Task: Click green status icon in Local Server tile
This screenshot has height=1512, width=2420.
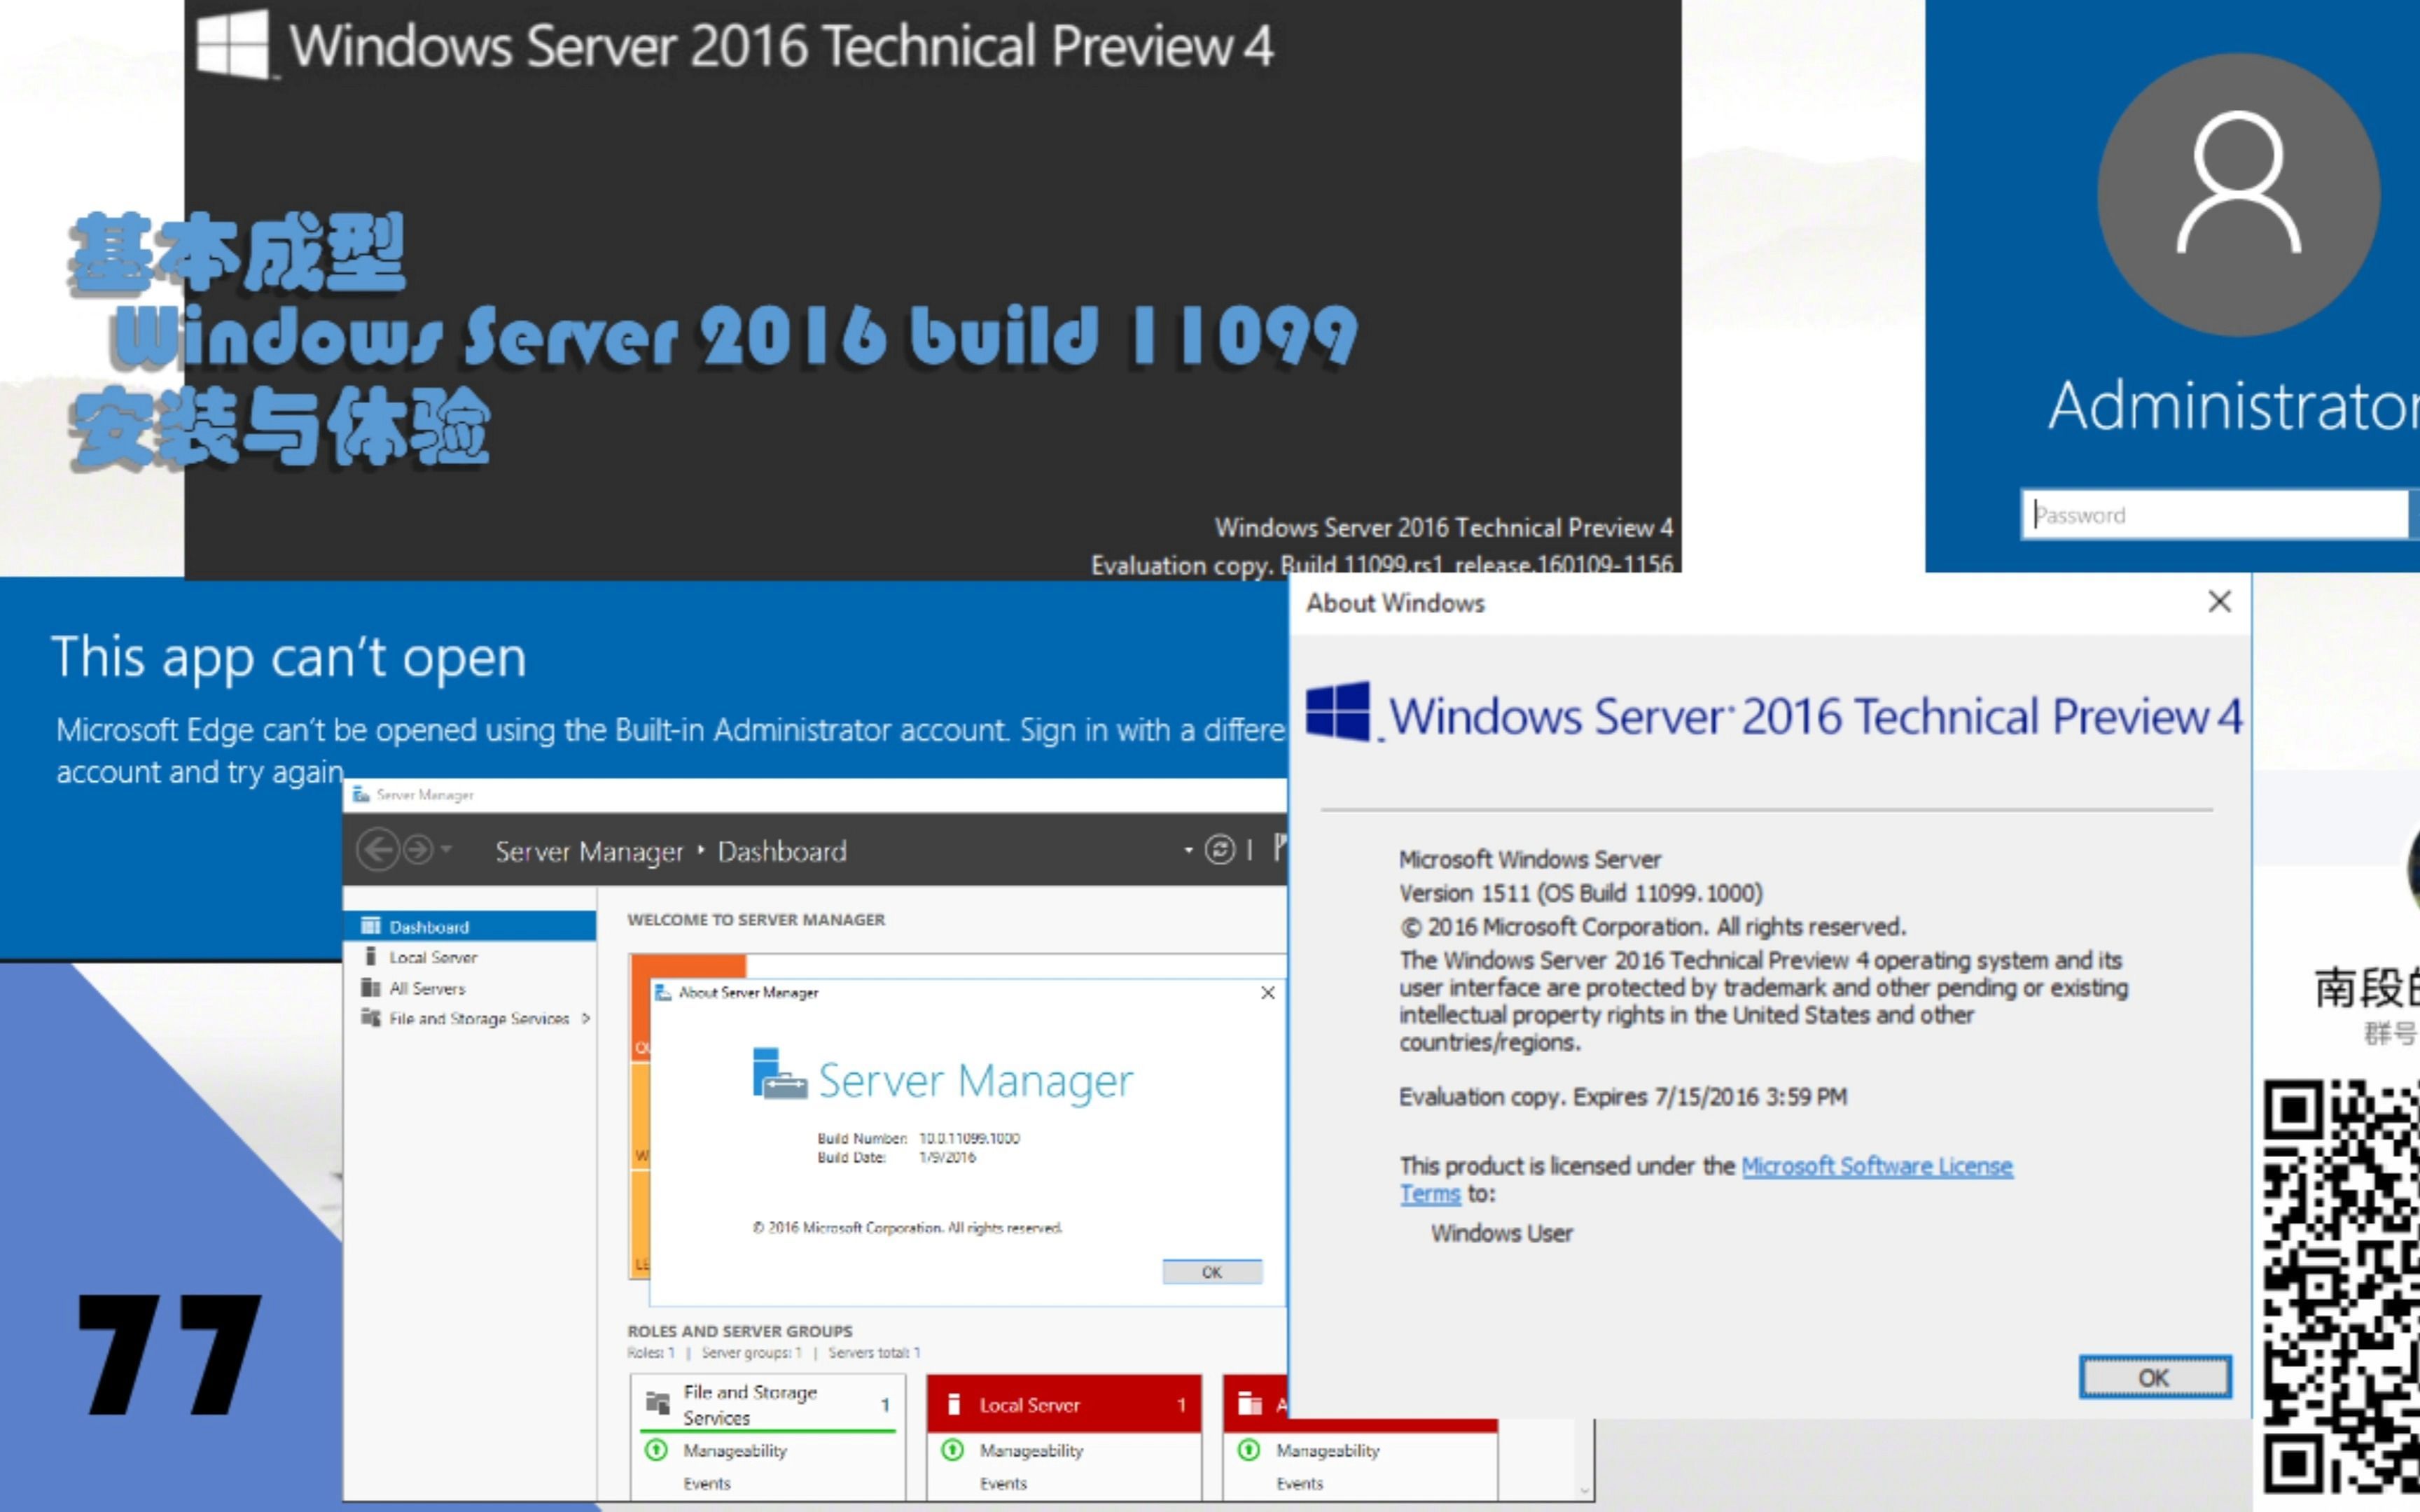Action: tap(952, 1450)
